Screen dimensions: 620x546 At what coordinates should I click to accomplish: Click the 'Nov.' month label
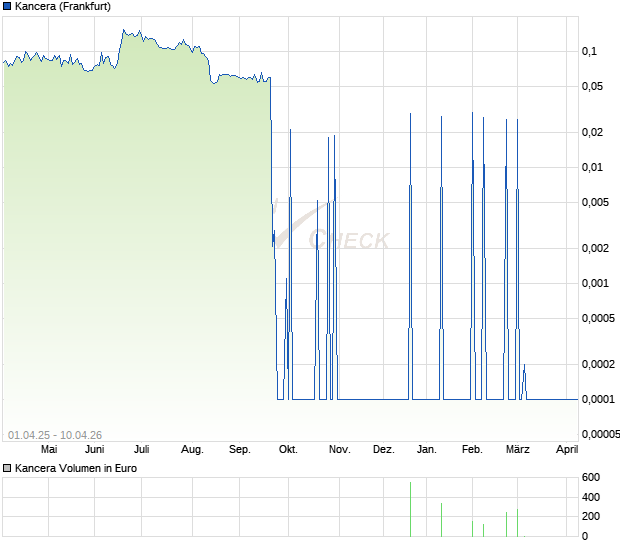340,450
